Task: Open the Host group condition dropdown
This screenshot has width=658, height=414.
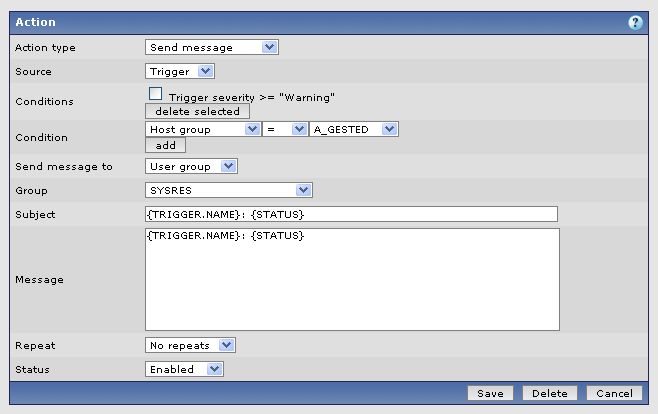Action: [203, 129]
